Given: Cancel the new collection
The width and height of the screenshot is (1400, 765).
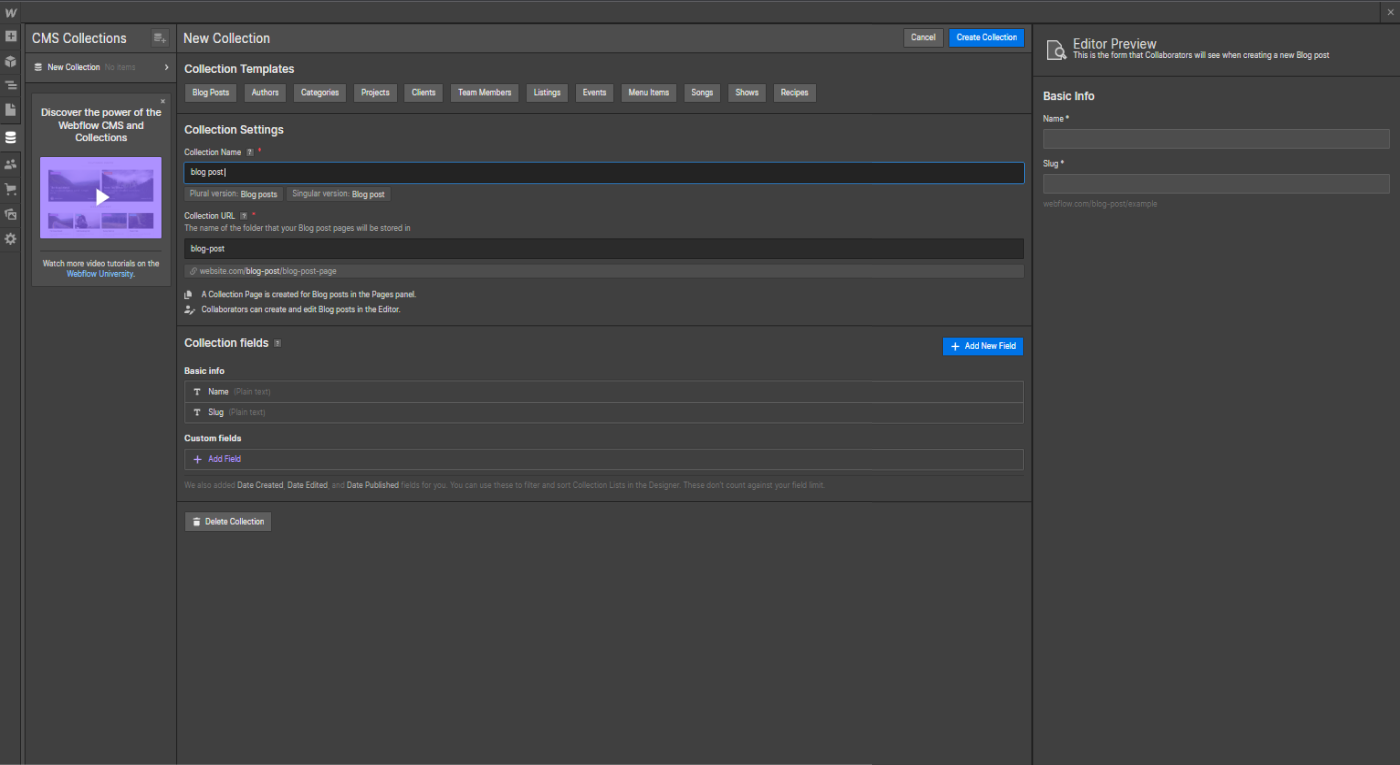Looking at the screenshot, I should point(922,37).
